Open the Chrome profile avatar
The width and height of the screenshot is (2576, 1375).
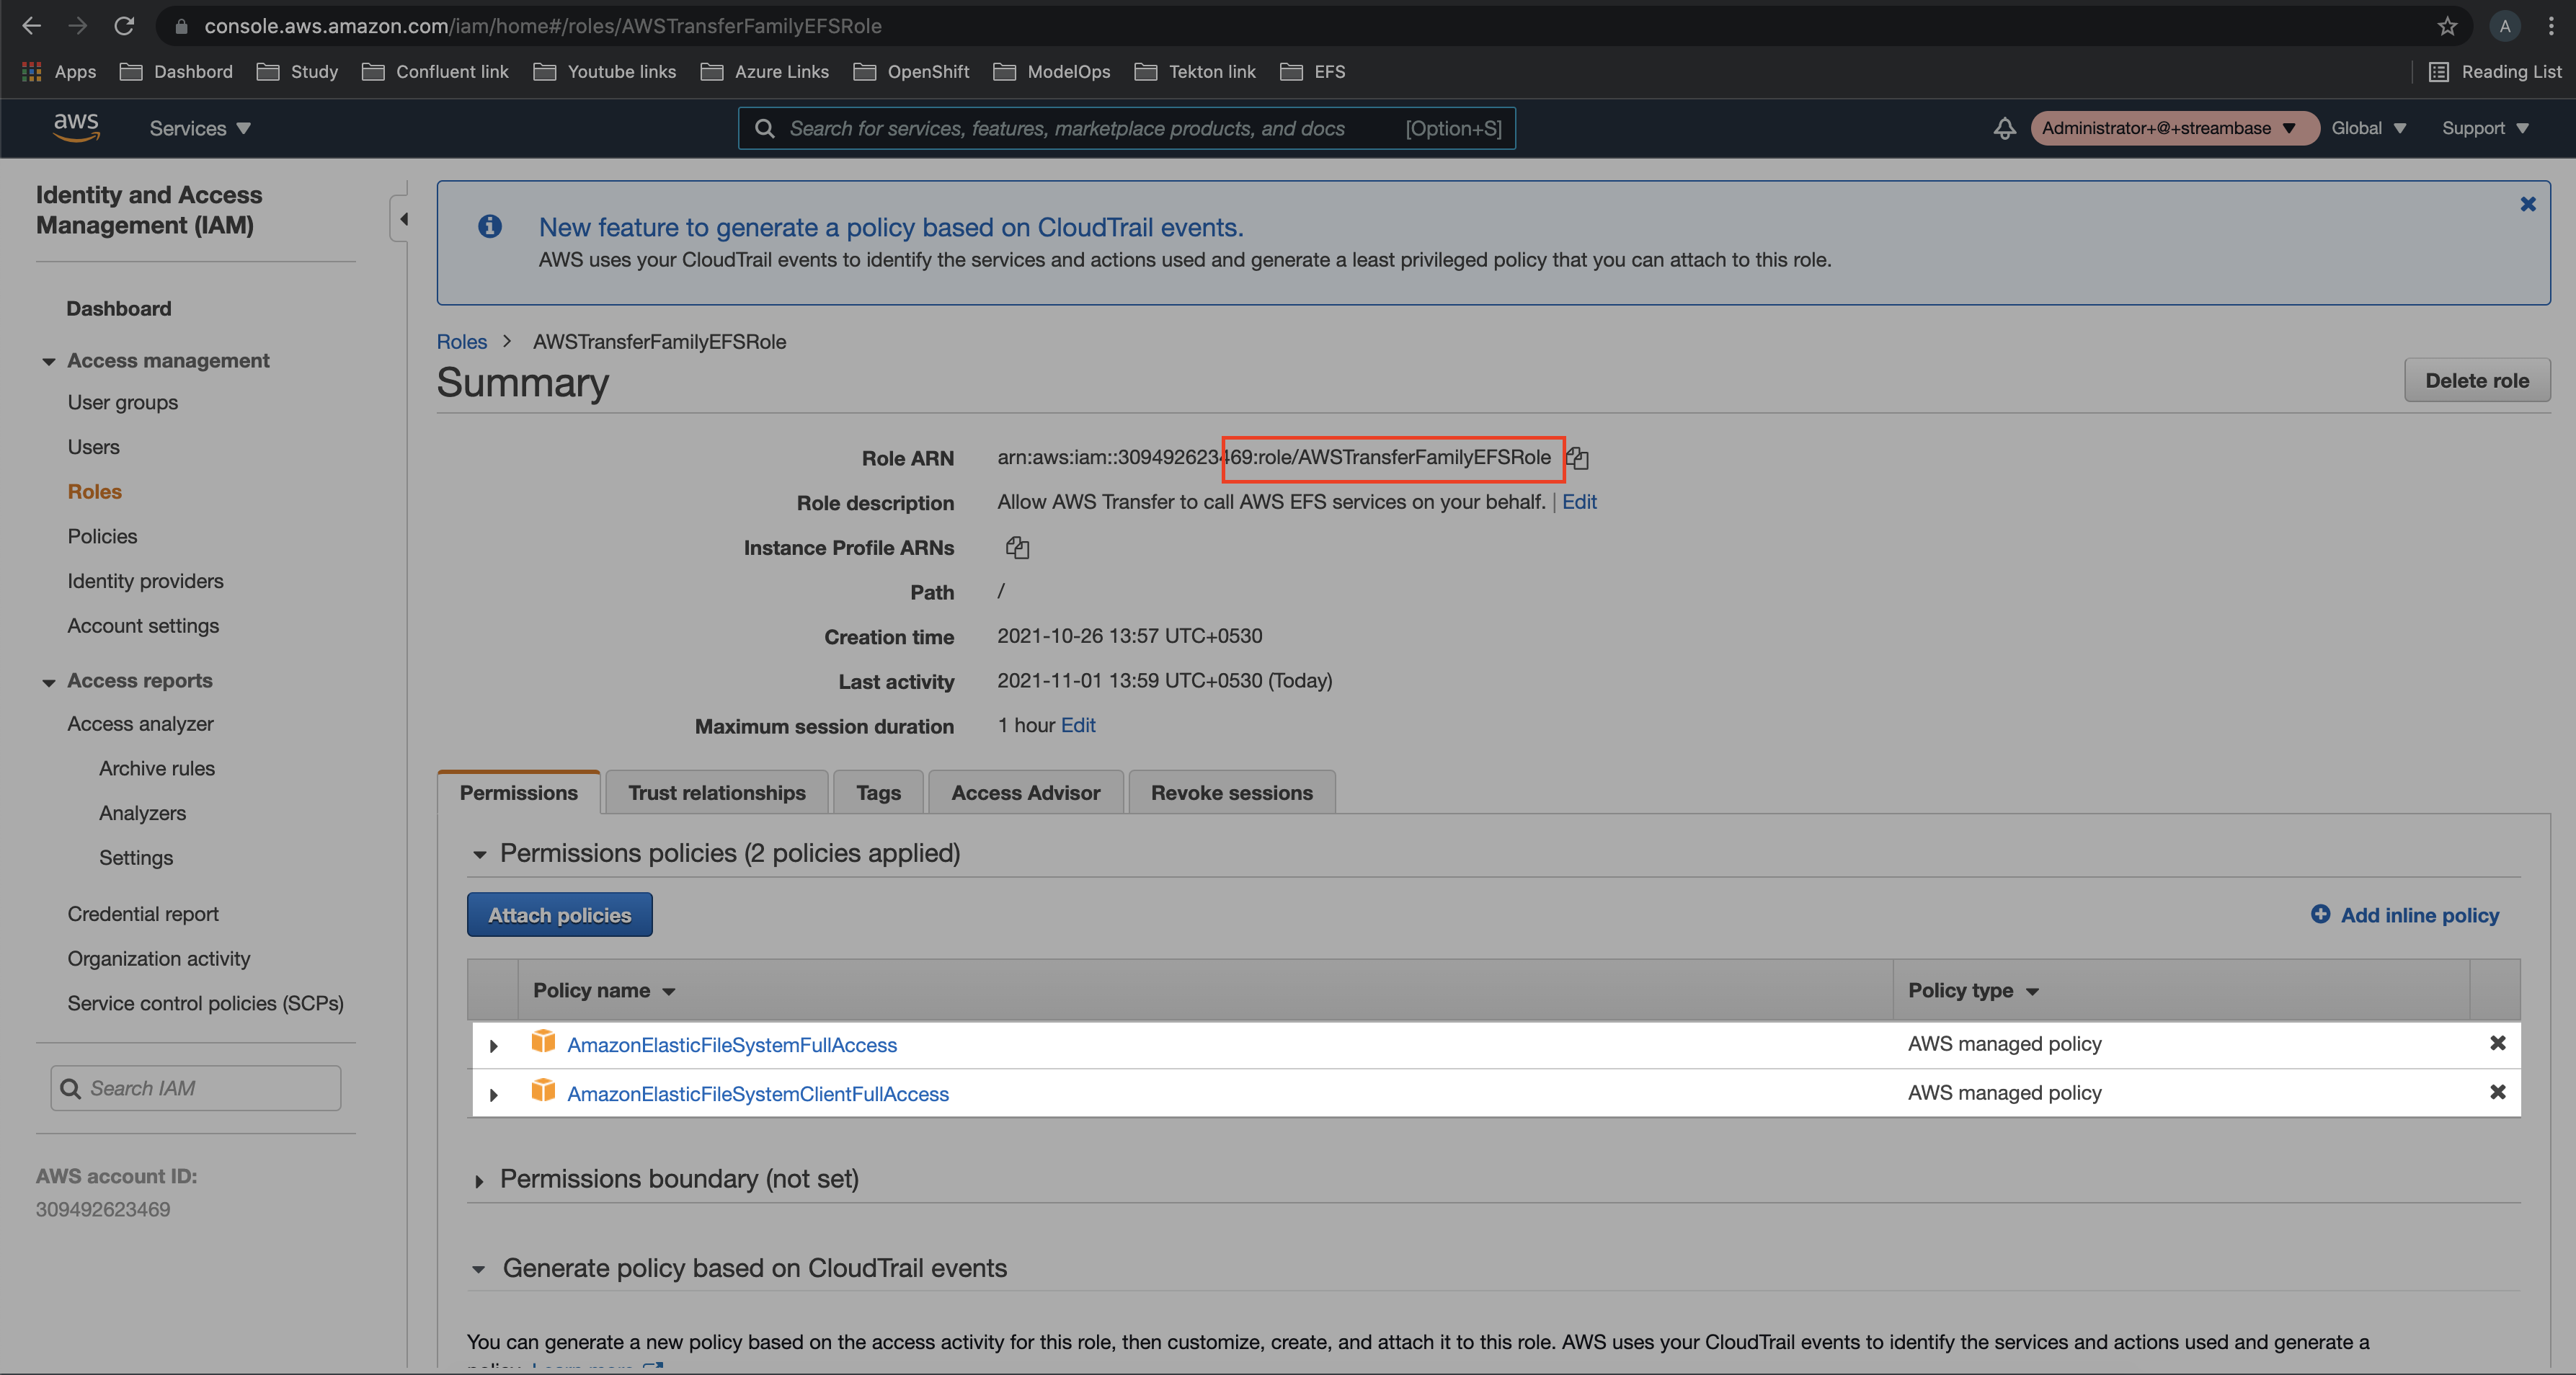[x=2505, y=26]
